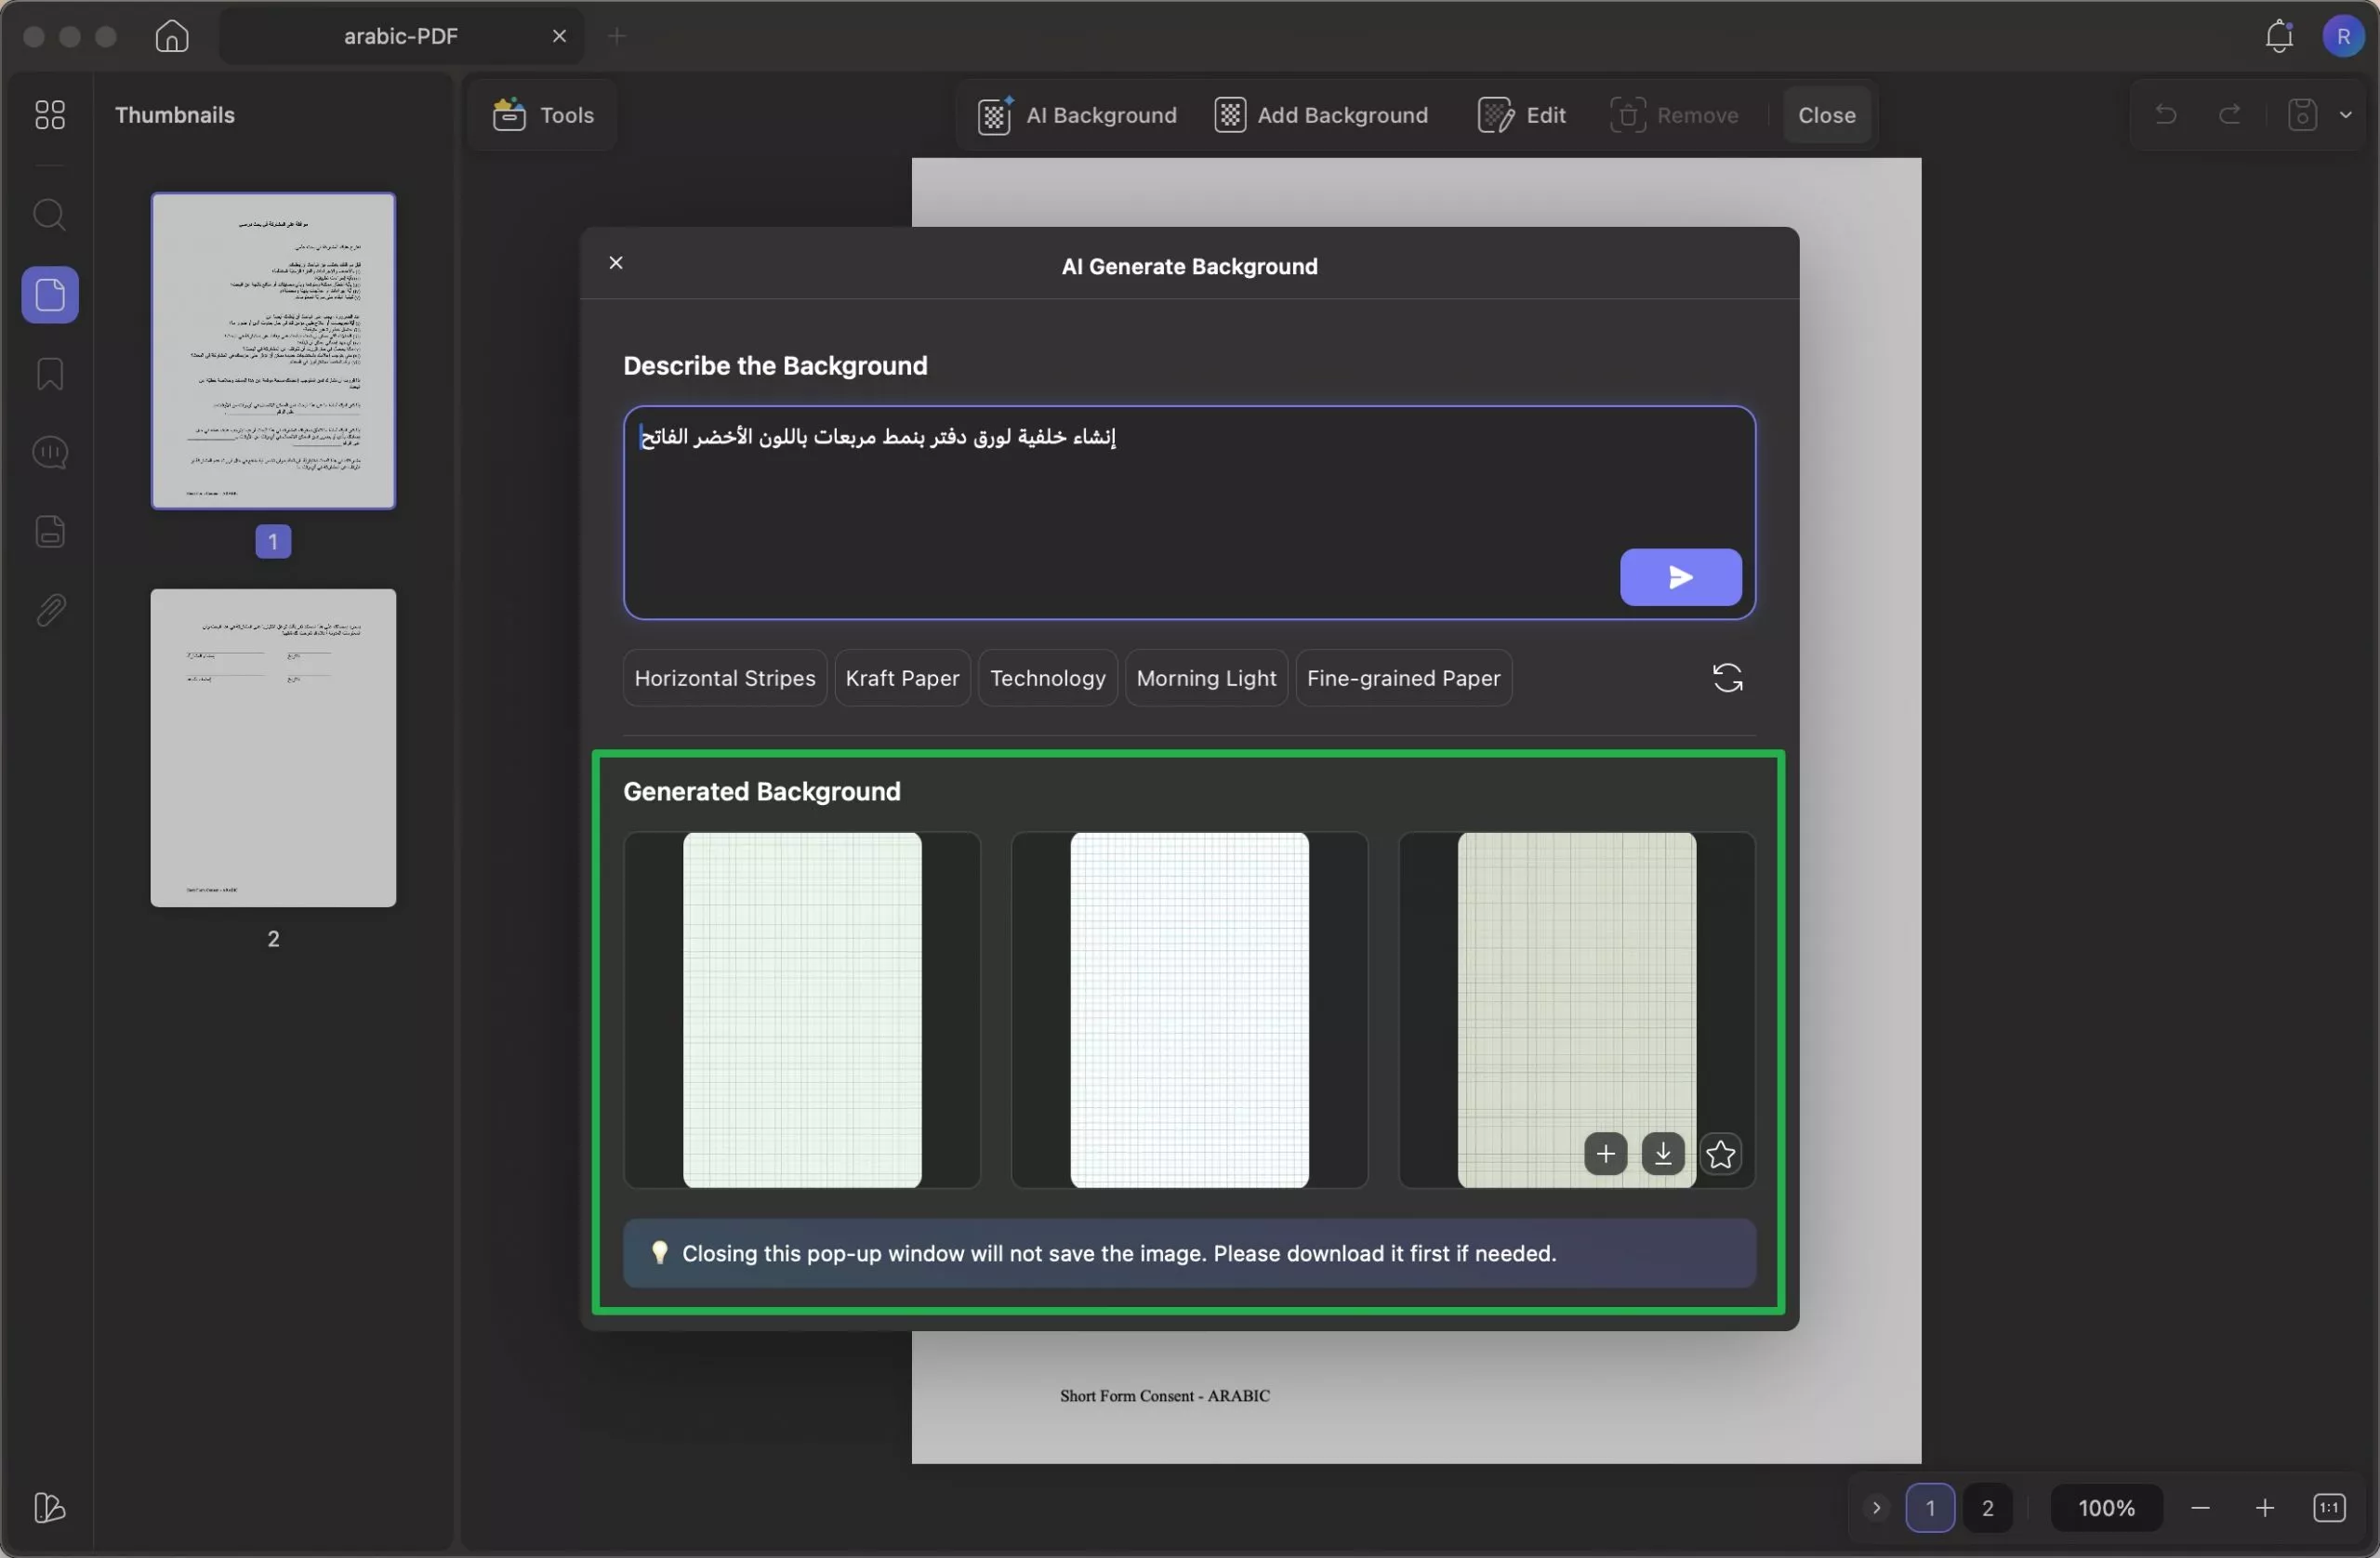The image size is (2380, 1558).
Task: Refresh the suggested prompt styles
Action: coord(1727,678)
